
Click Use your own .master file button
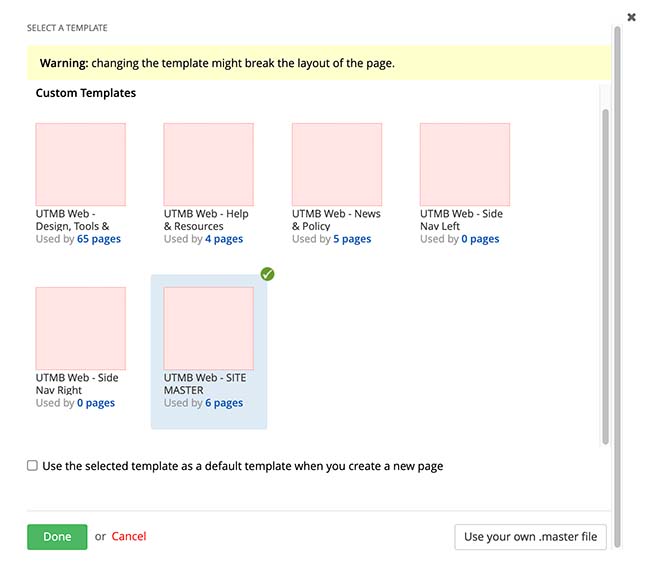pos(530,537)
